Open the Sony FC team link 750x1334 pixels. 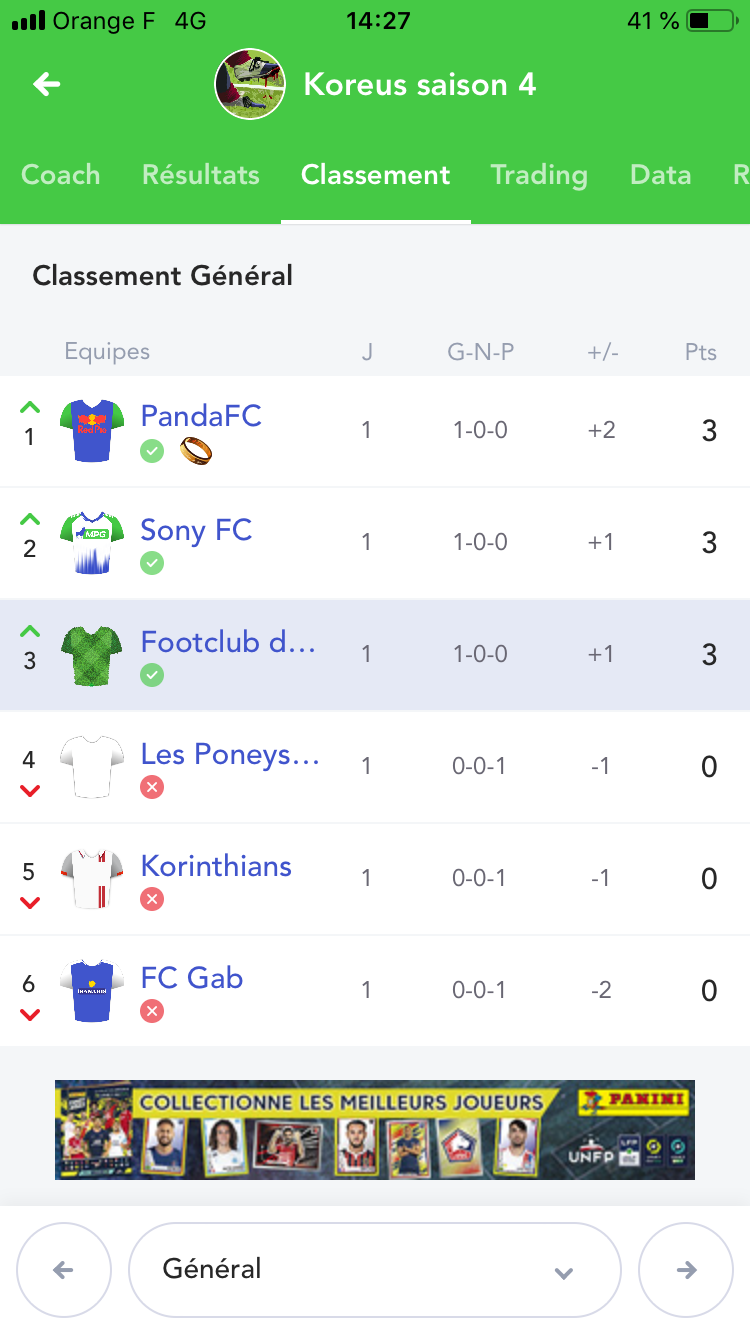[196, 530]
